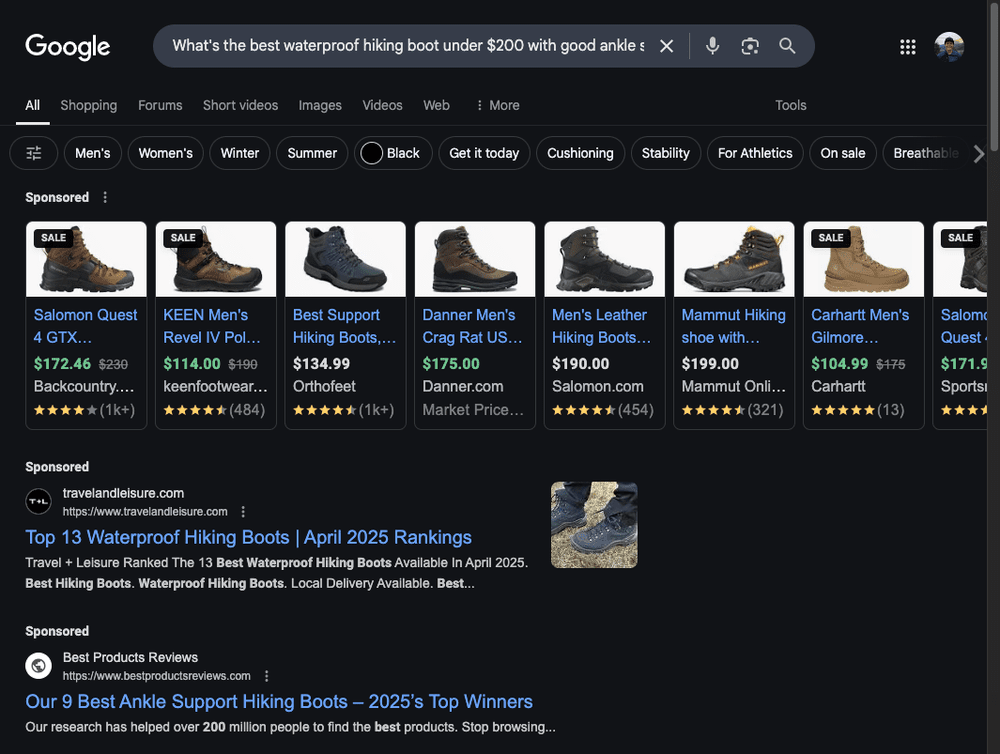Click https://www.travelandleisure.com URL text
1000x754 pixels.
coord(145,512)
